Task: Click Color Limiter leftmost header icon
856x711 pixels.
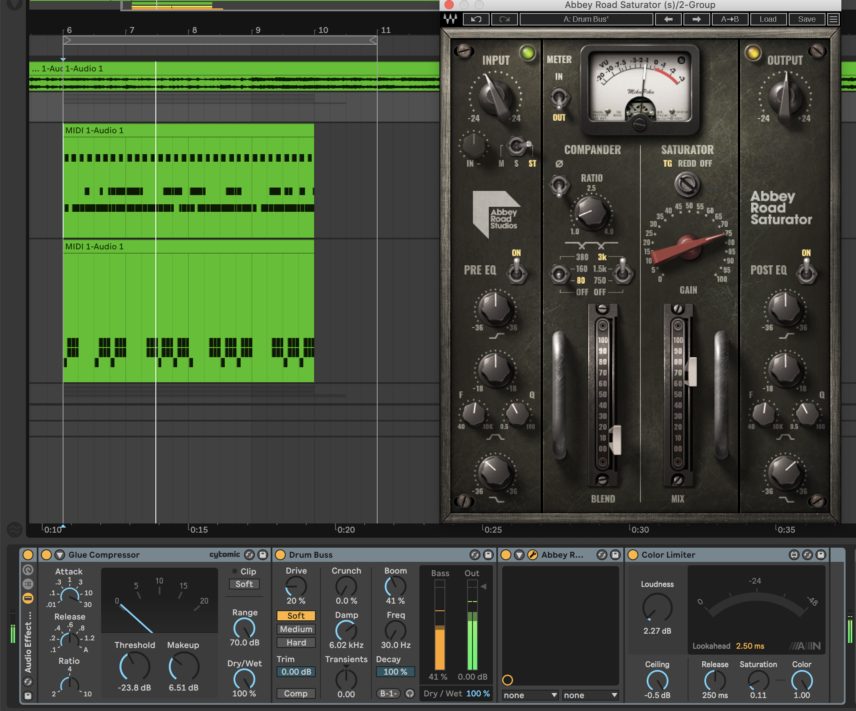Action: tap(794, 555)
